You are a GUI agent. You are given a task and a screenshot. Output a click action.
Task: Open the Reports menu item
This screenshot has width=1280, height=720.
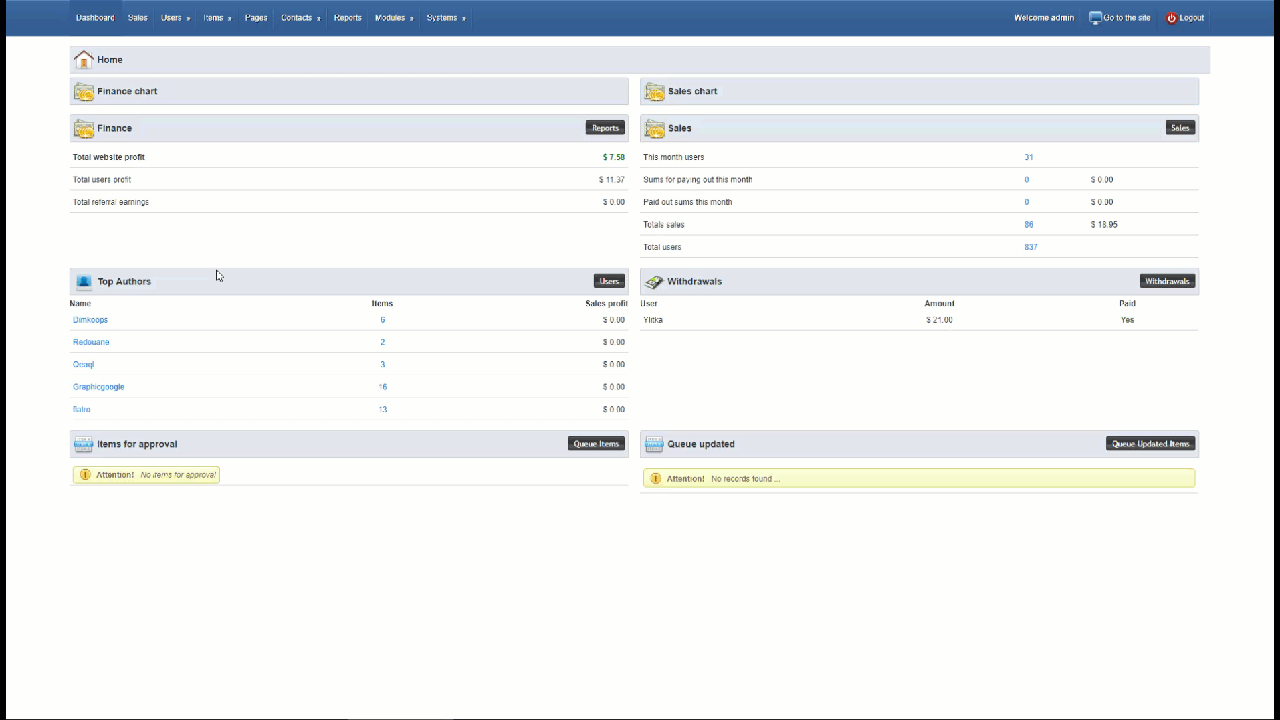(x=347, y=18)
